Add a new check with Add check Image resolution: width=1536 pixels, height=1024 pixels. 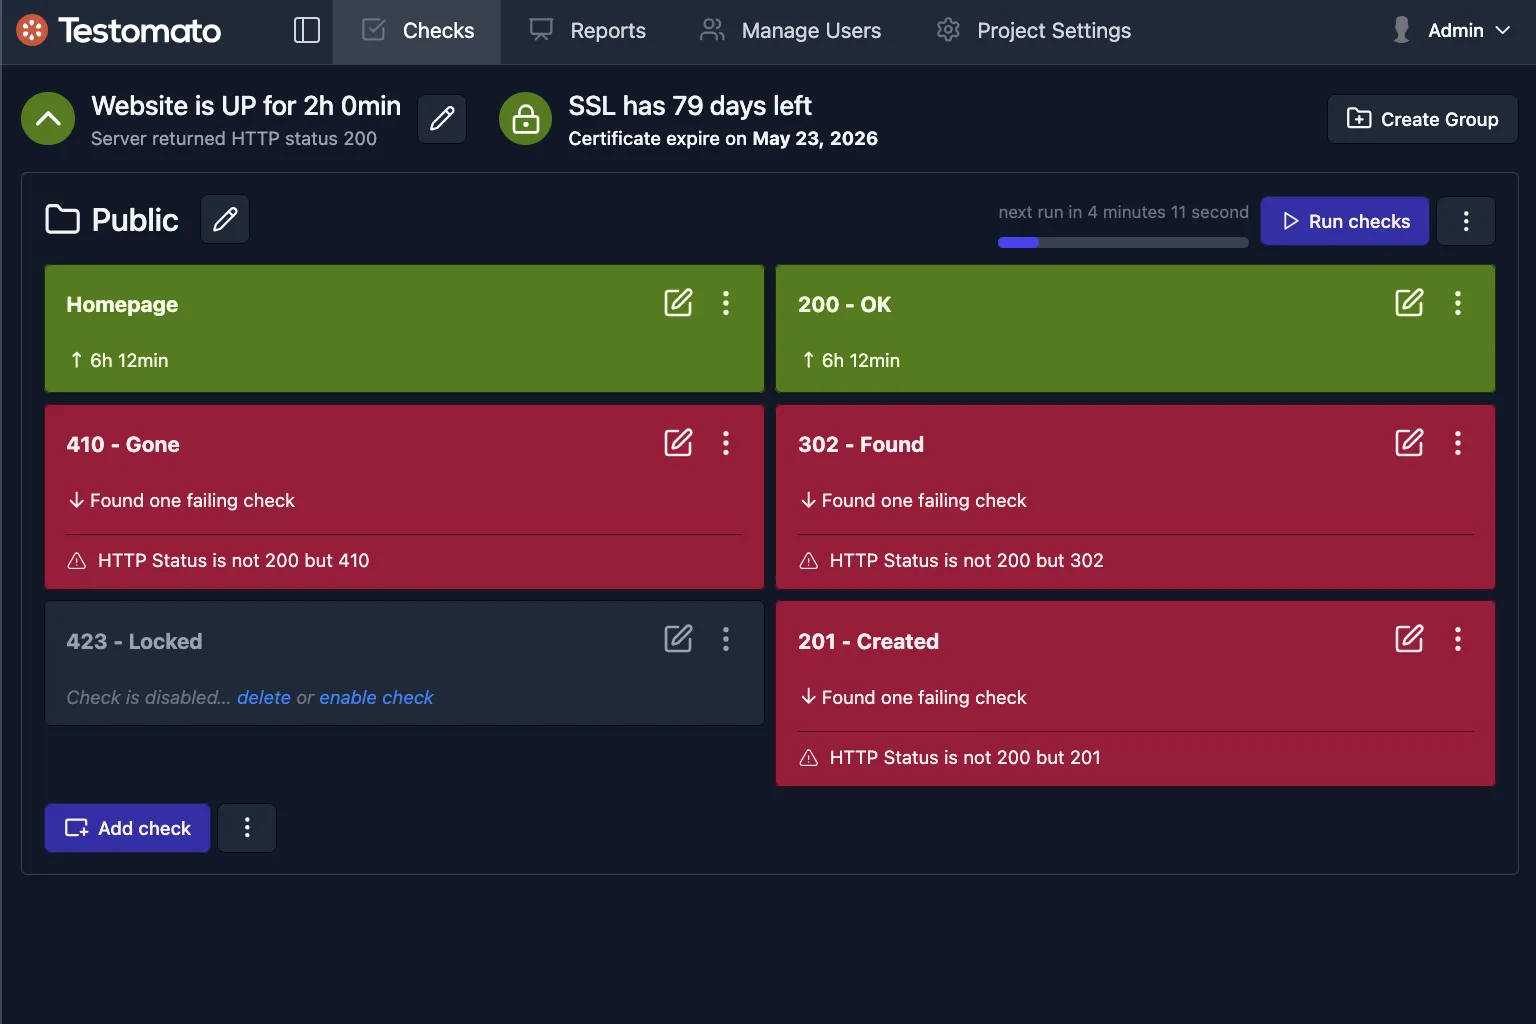pyautogui.click(x=127, y=828)
